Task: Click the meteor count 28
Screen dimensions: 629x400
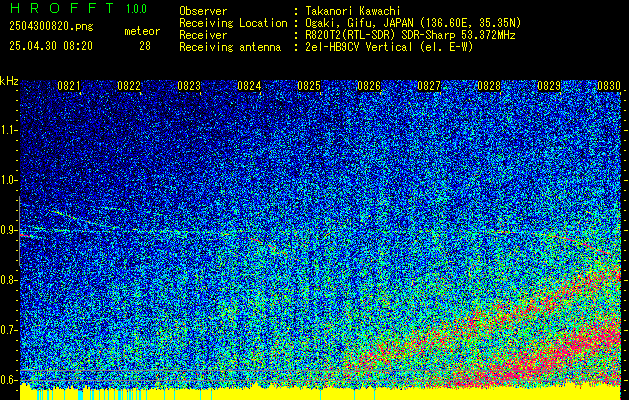Action: 145,46
